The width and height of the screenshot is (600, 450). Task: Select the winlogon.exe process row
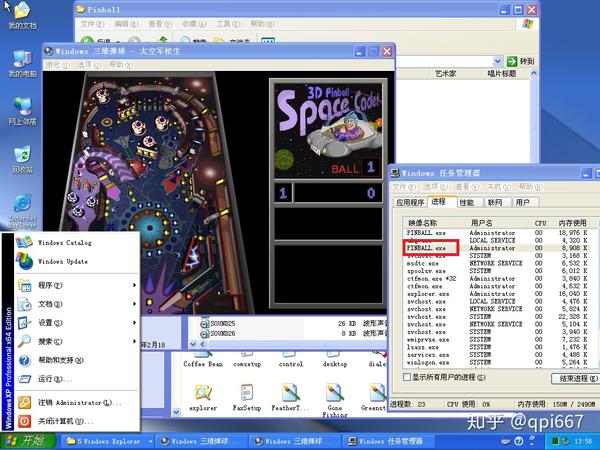497,362
